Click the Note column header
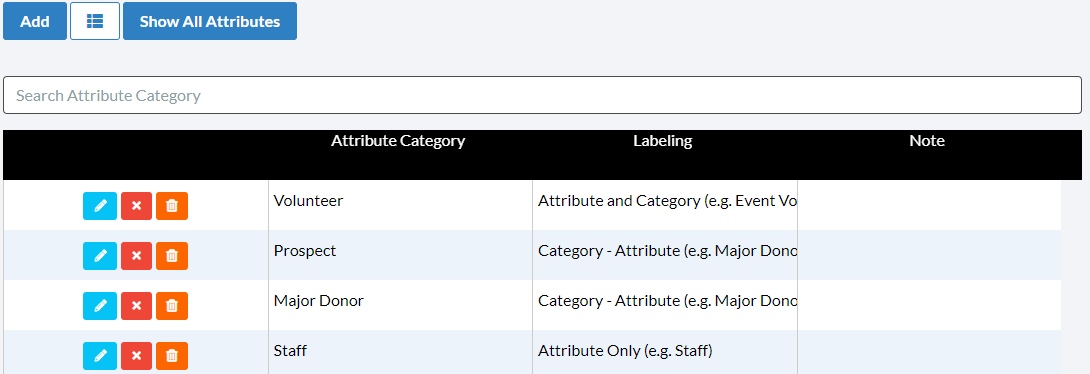 tap(927, 140)
